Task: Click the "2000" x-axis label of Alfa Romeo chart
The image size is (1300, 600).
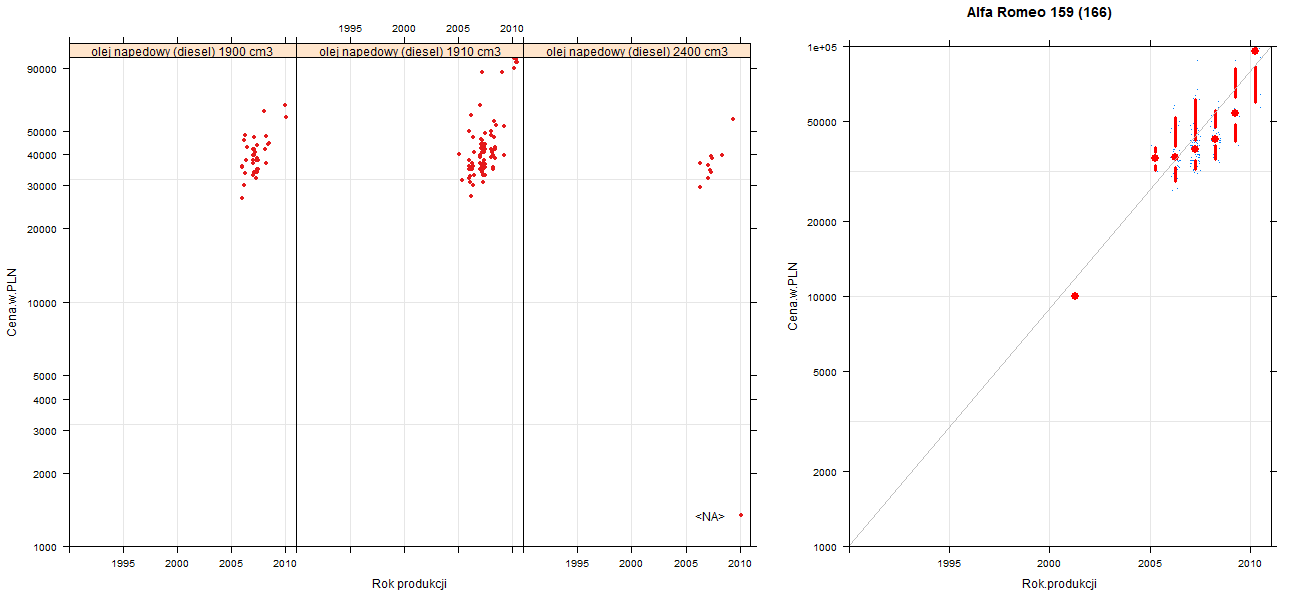Action: point(1049,564)
